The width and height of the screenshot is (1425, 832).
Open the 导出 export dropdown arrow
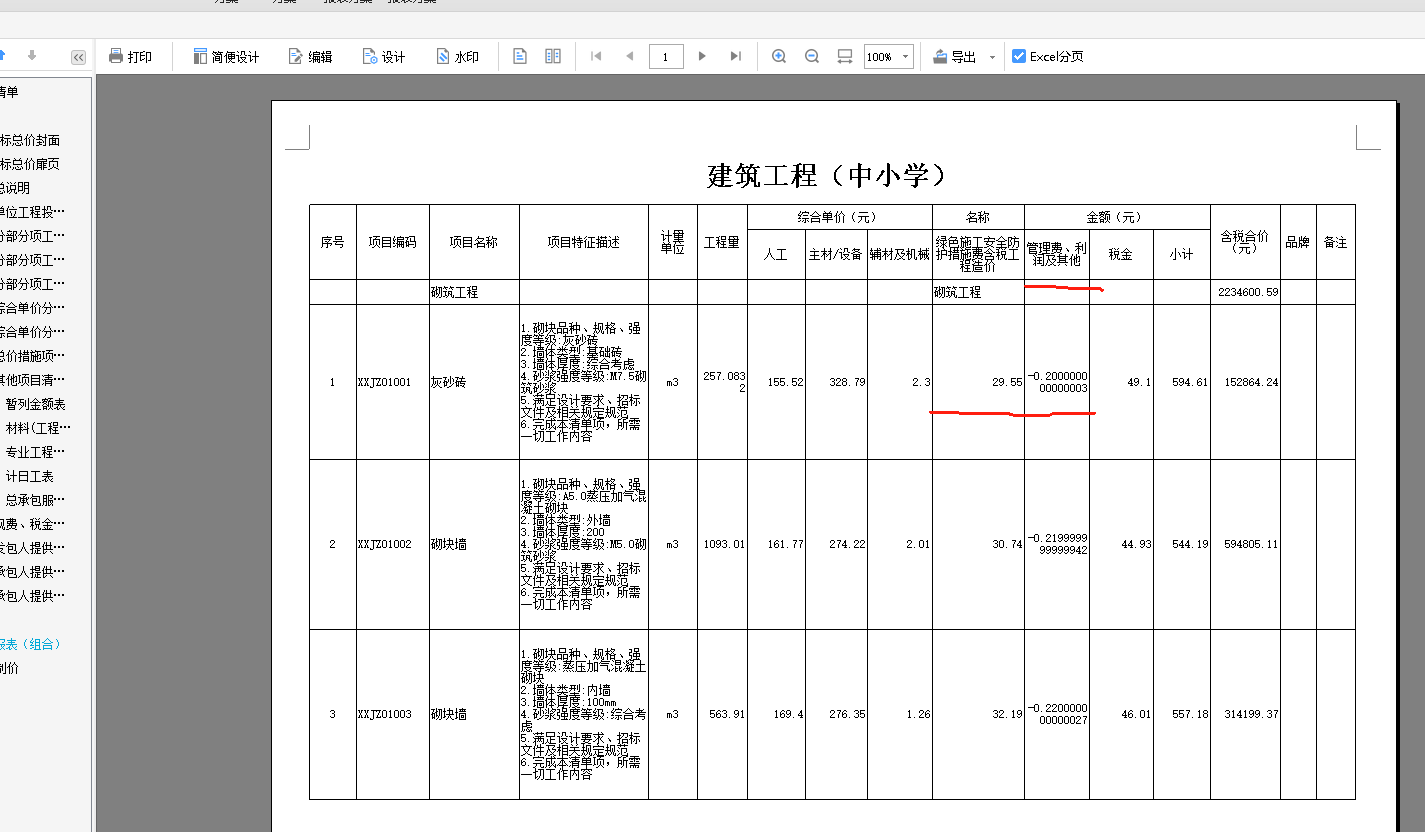coord(992,57)
